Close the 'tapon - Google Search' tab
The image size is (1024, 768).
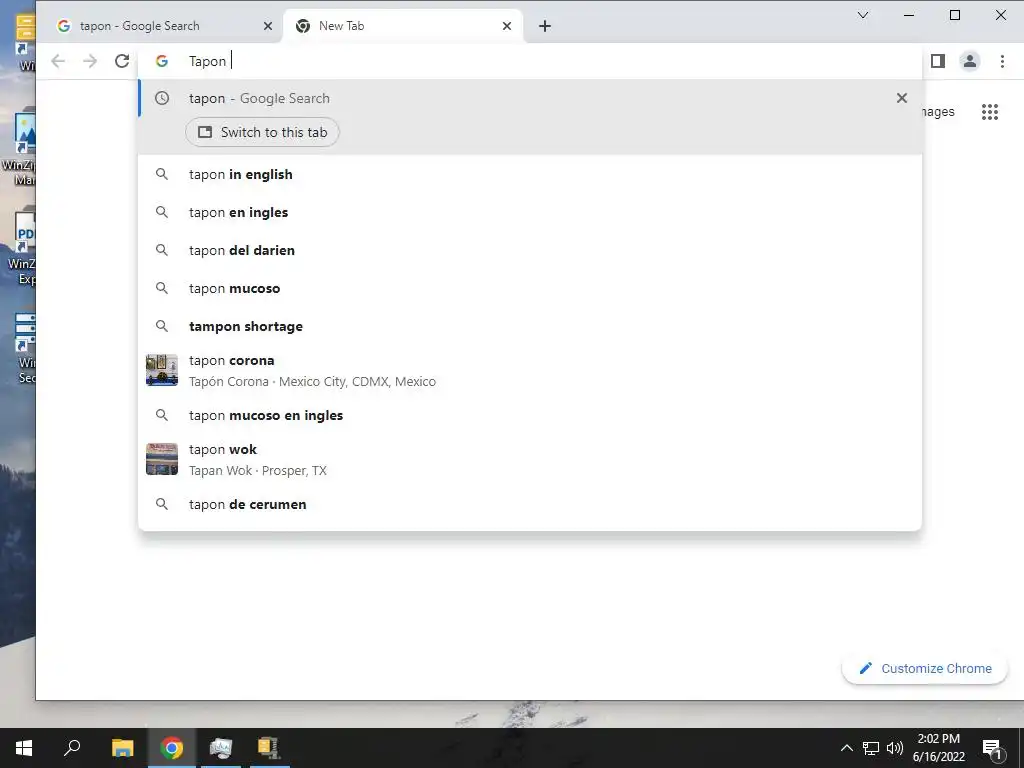click(x=268, y=26)
